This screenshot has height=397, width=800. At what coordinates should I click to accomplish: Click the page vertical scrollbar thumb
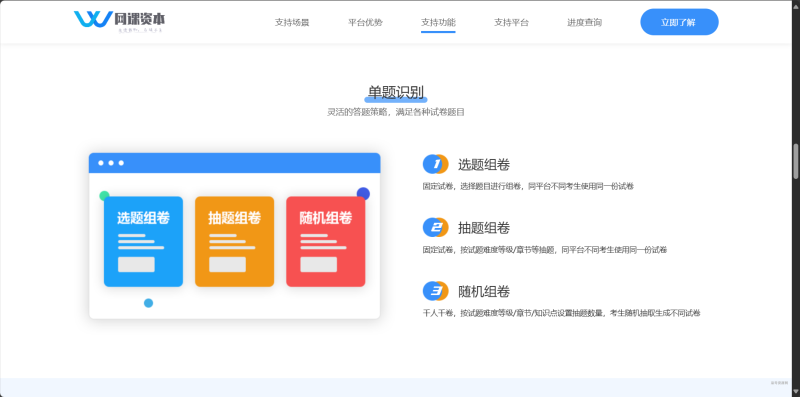795,161
